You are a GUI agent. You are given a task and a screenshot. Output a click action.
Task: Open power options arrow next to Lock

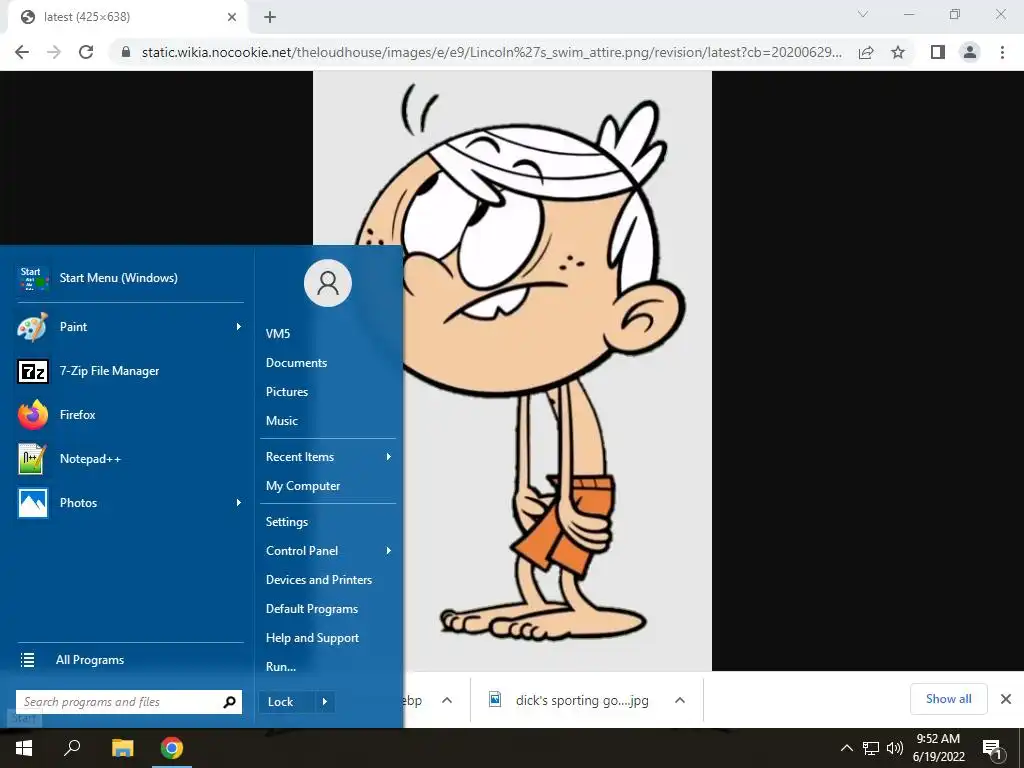point(325,702)
